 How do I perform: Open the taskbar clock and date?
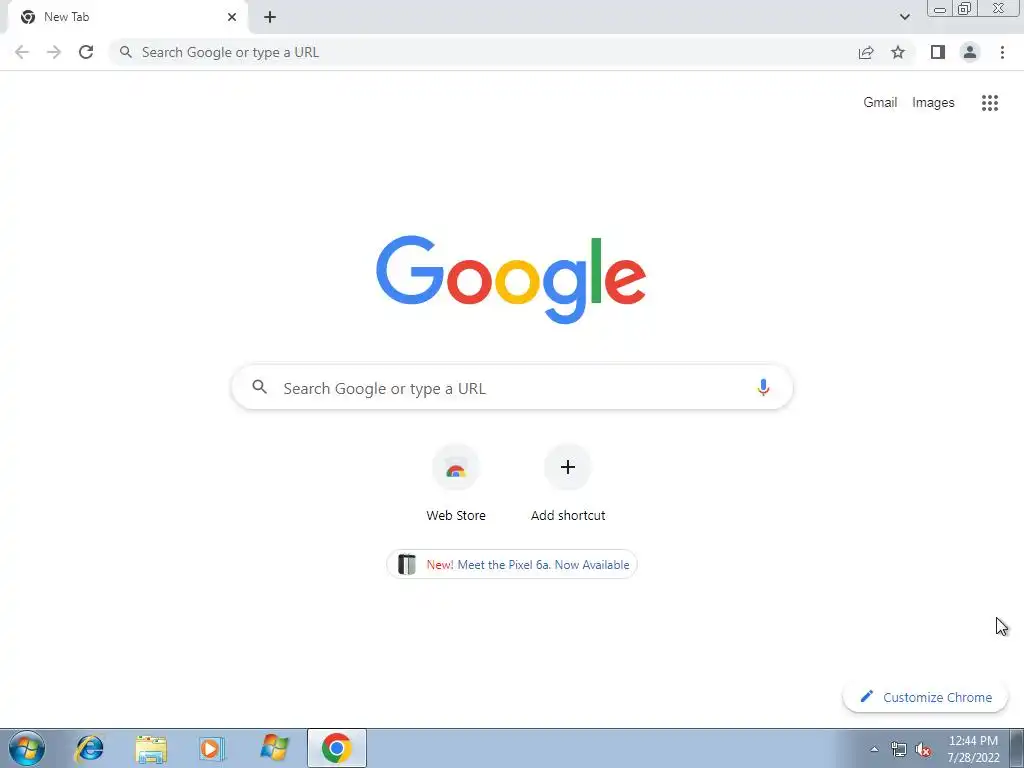click(974, 749)
